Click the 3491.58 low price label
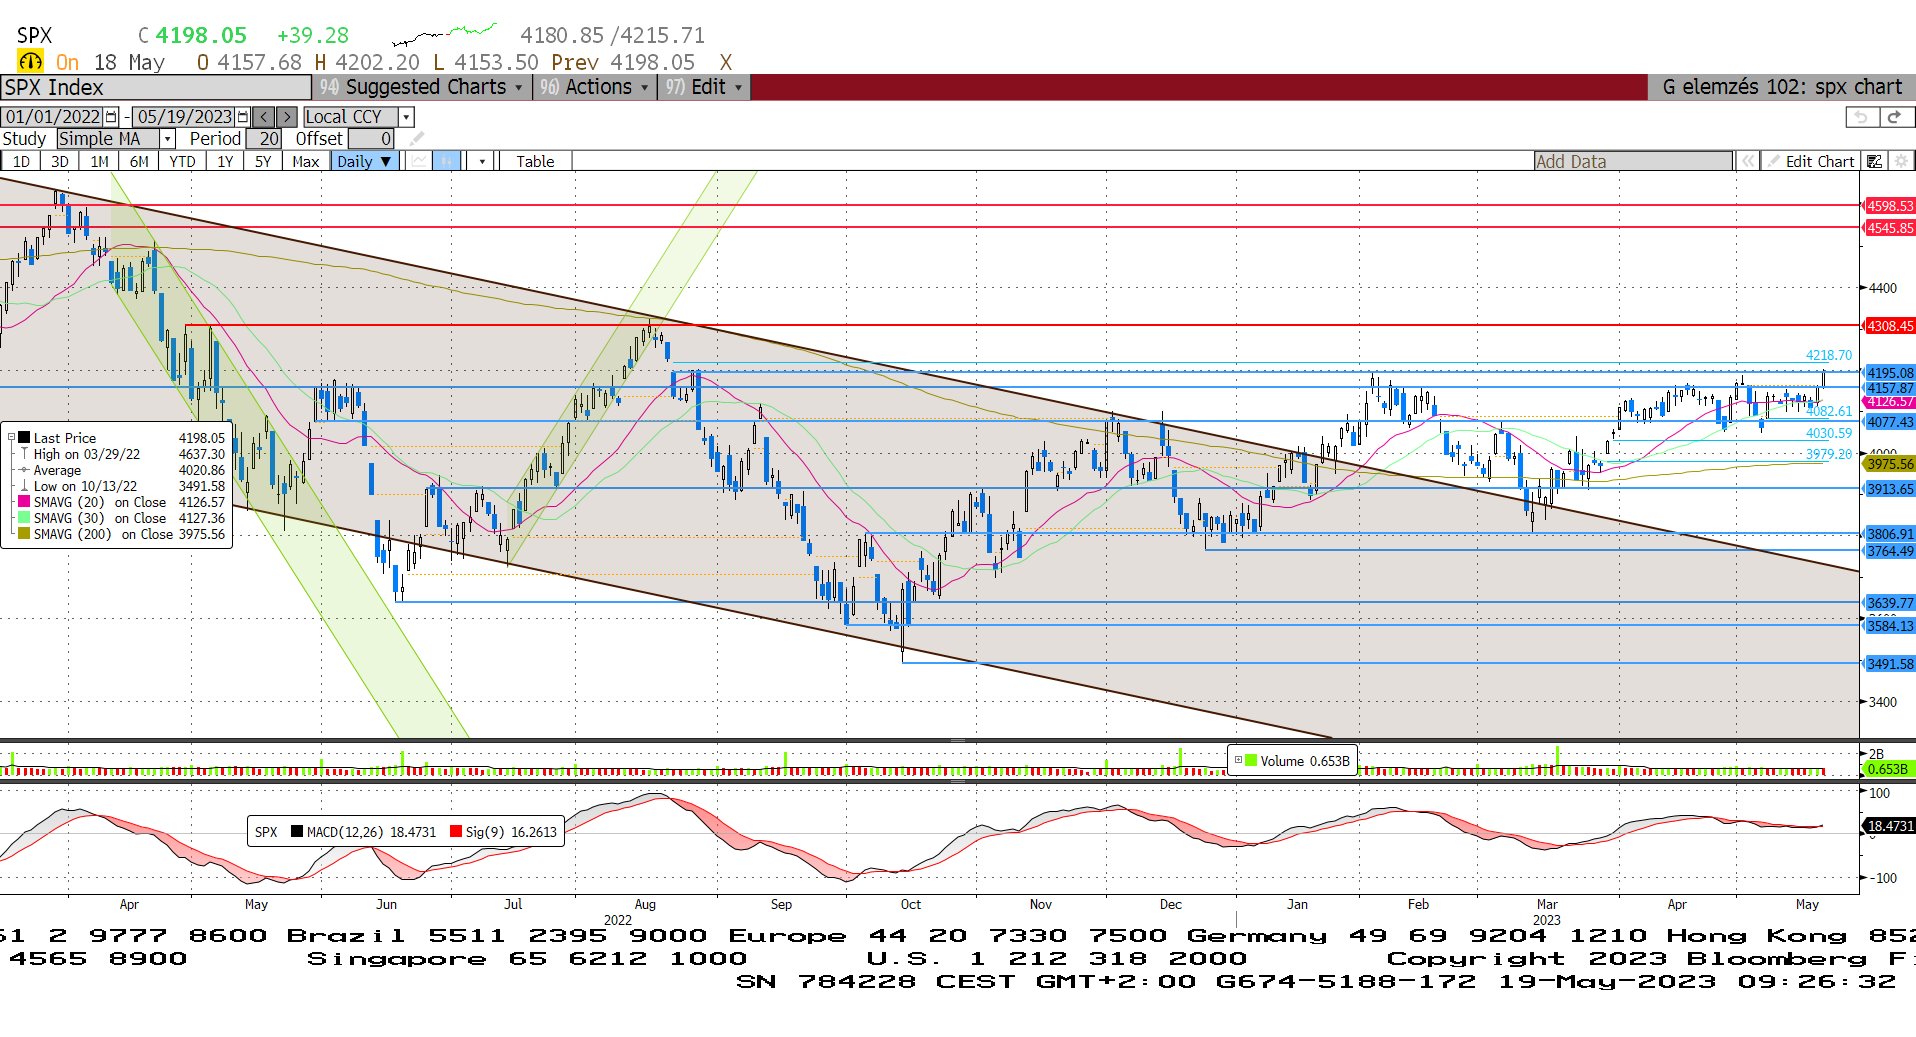Image resolution: width=1916 pixels, height=1037 pixels. click(x=1889, y=664)
